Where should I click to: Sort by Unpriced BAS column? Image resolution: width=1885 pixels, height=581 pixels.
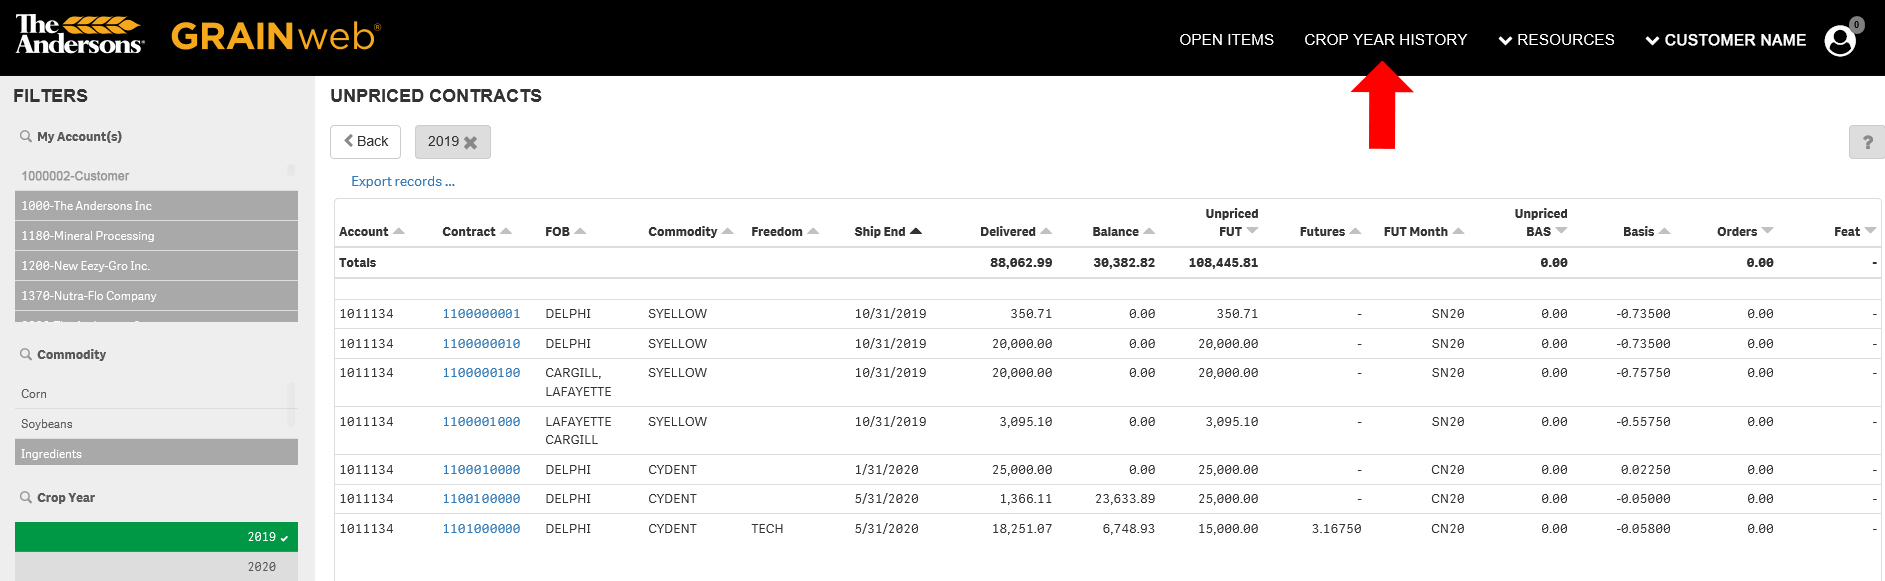pos(1541,223)
